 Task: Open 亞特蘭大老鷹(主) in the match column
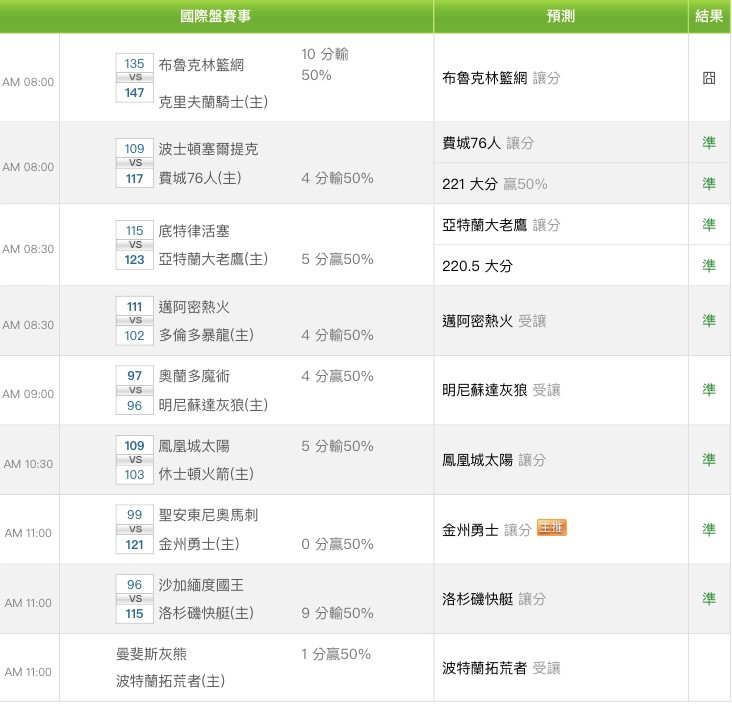click(213, 259)
